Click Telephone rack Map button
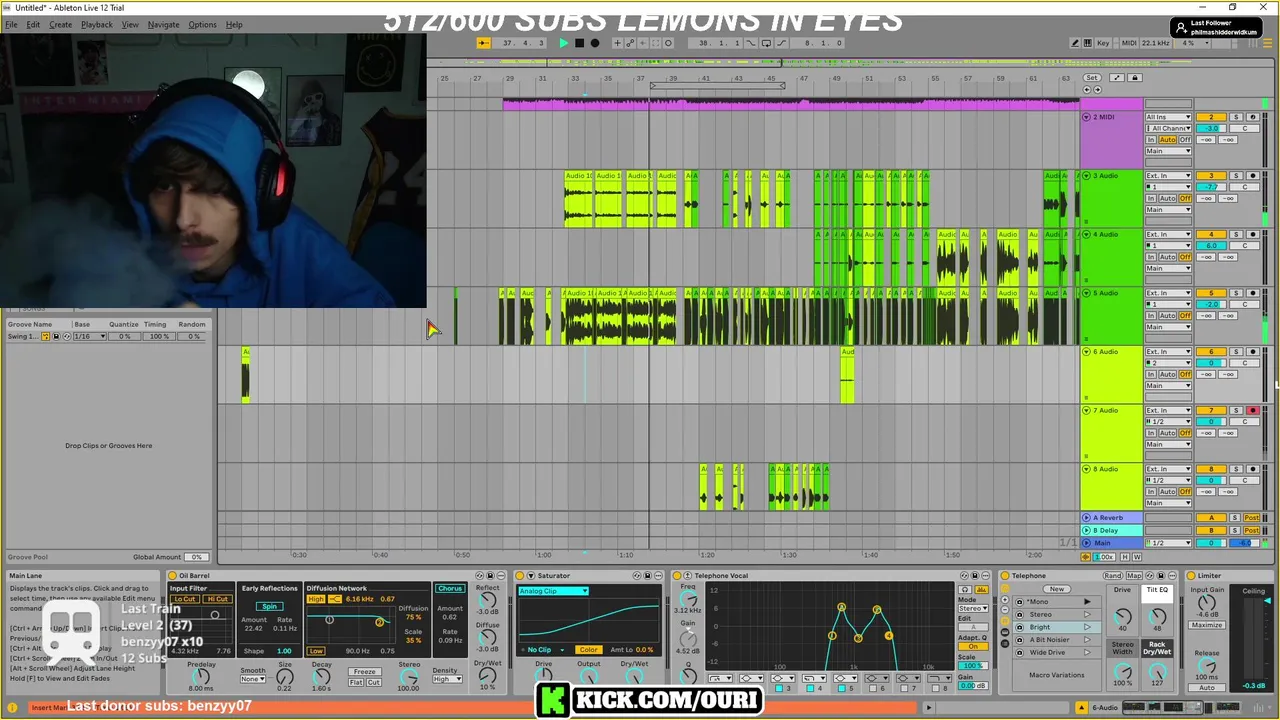The width and height of the screenshot is (1280, 720). [1133, 576]
